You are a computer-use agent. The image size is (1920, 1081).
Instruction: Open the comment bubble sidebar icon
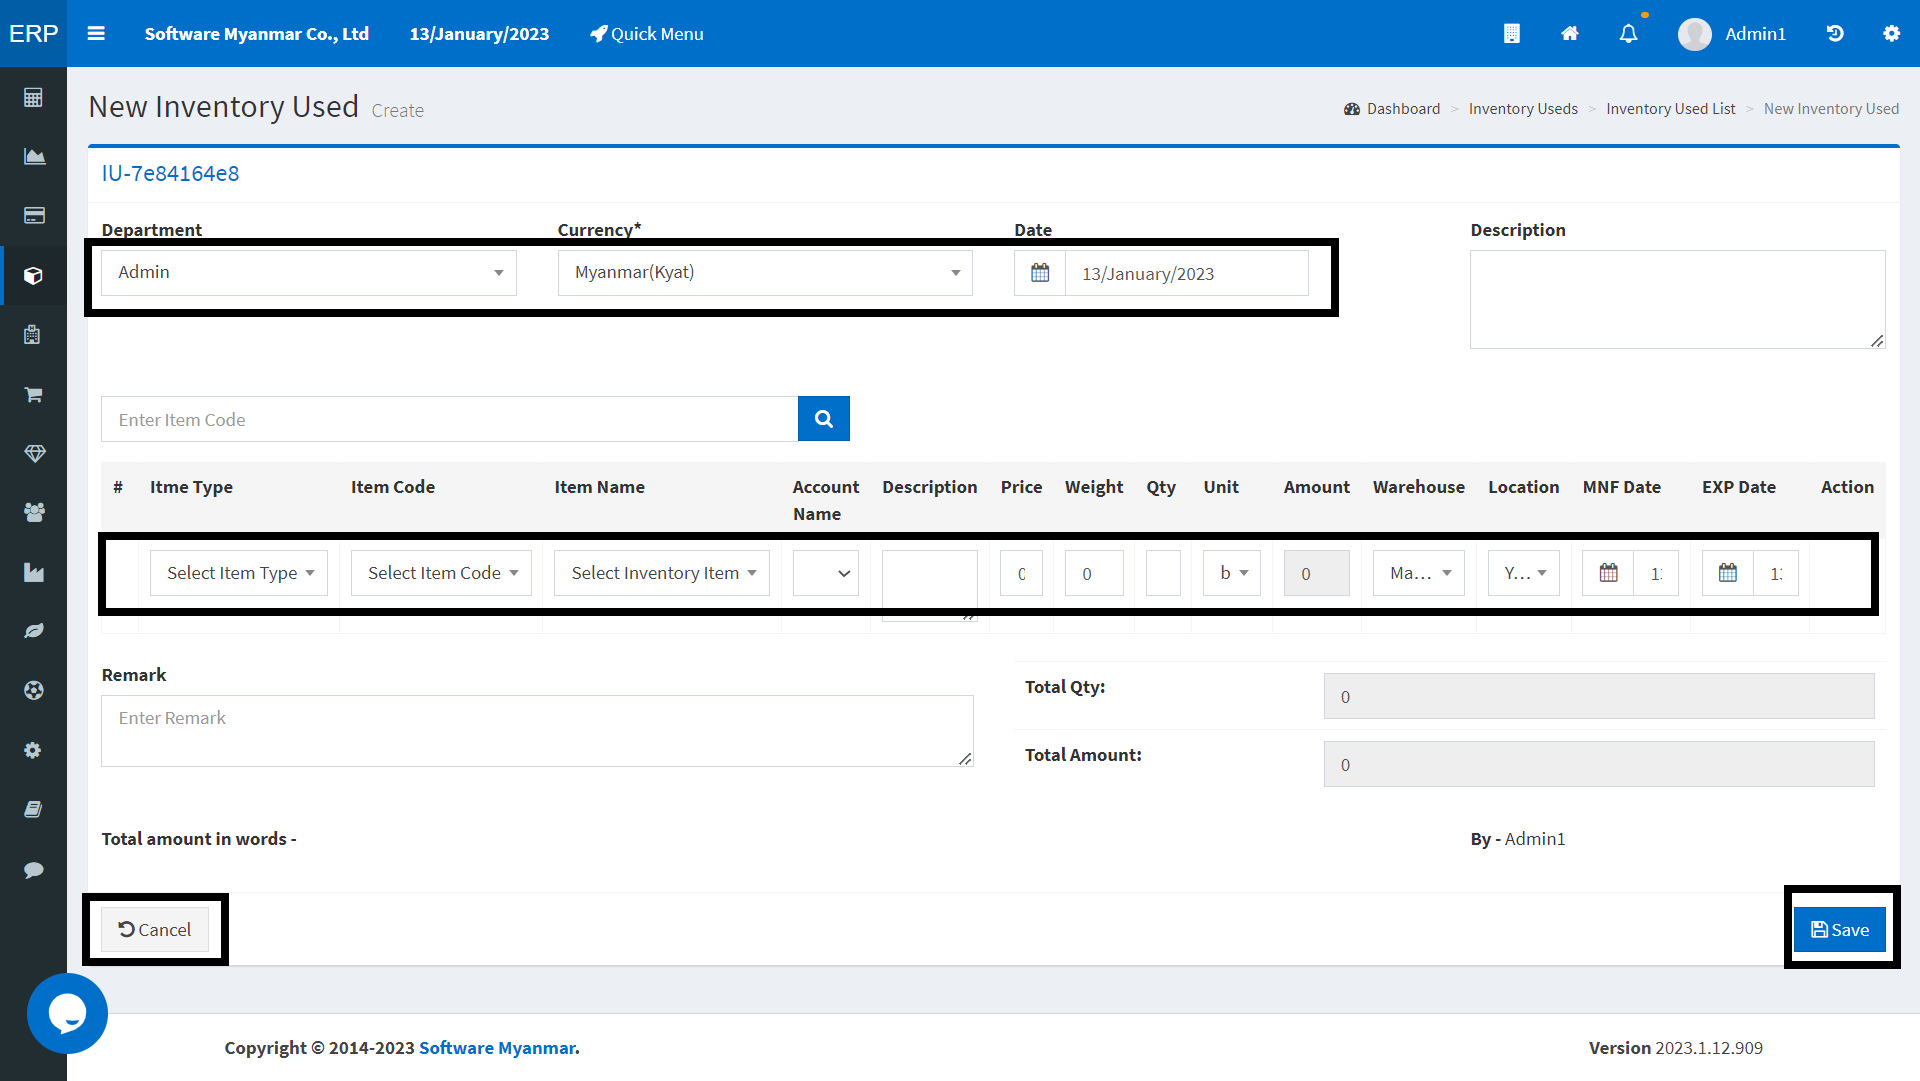[x=34, y=869]
